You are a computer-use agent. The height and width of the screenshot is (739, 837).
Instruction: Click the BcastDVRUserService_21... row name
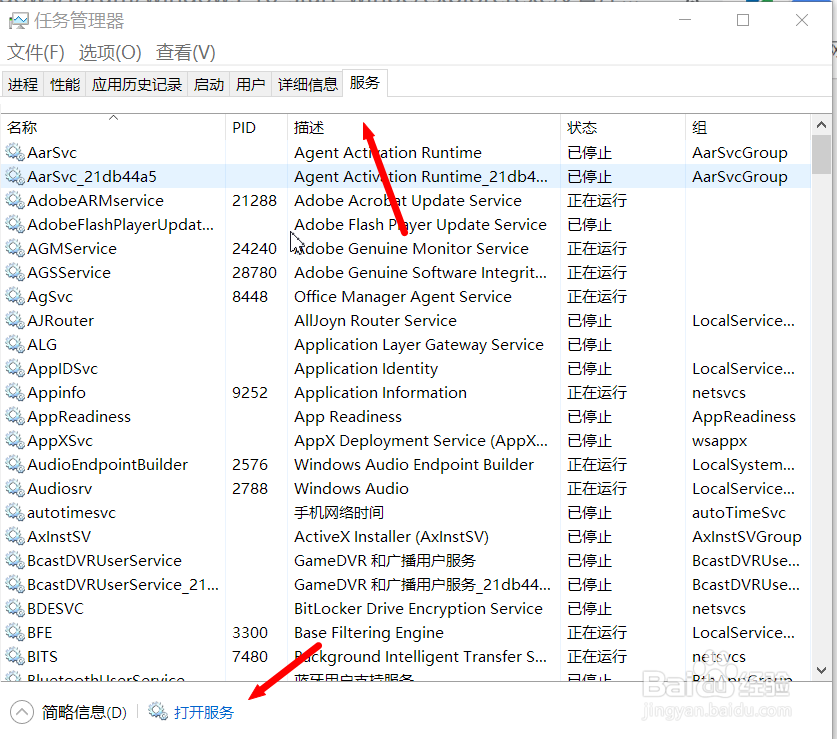pyautogui.click(x=123, y=585)
